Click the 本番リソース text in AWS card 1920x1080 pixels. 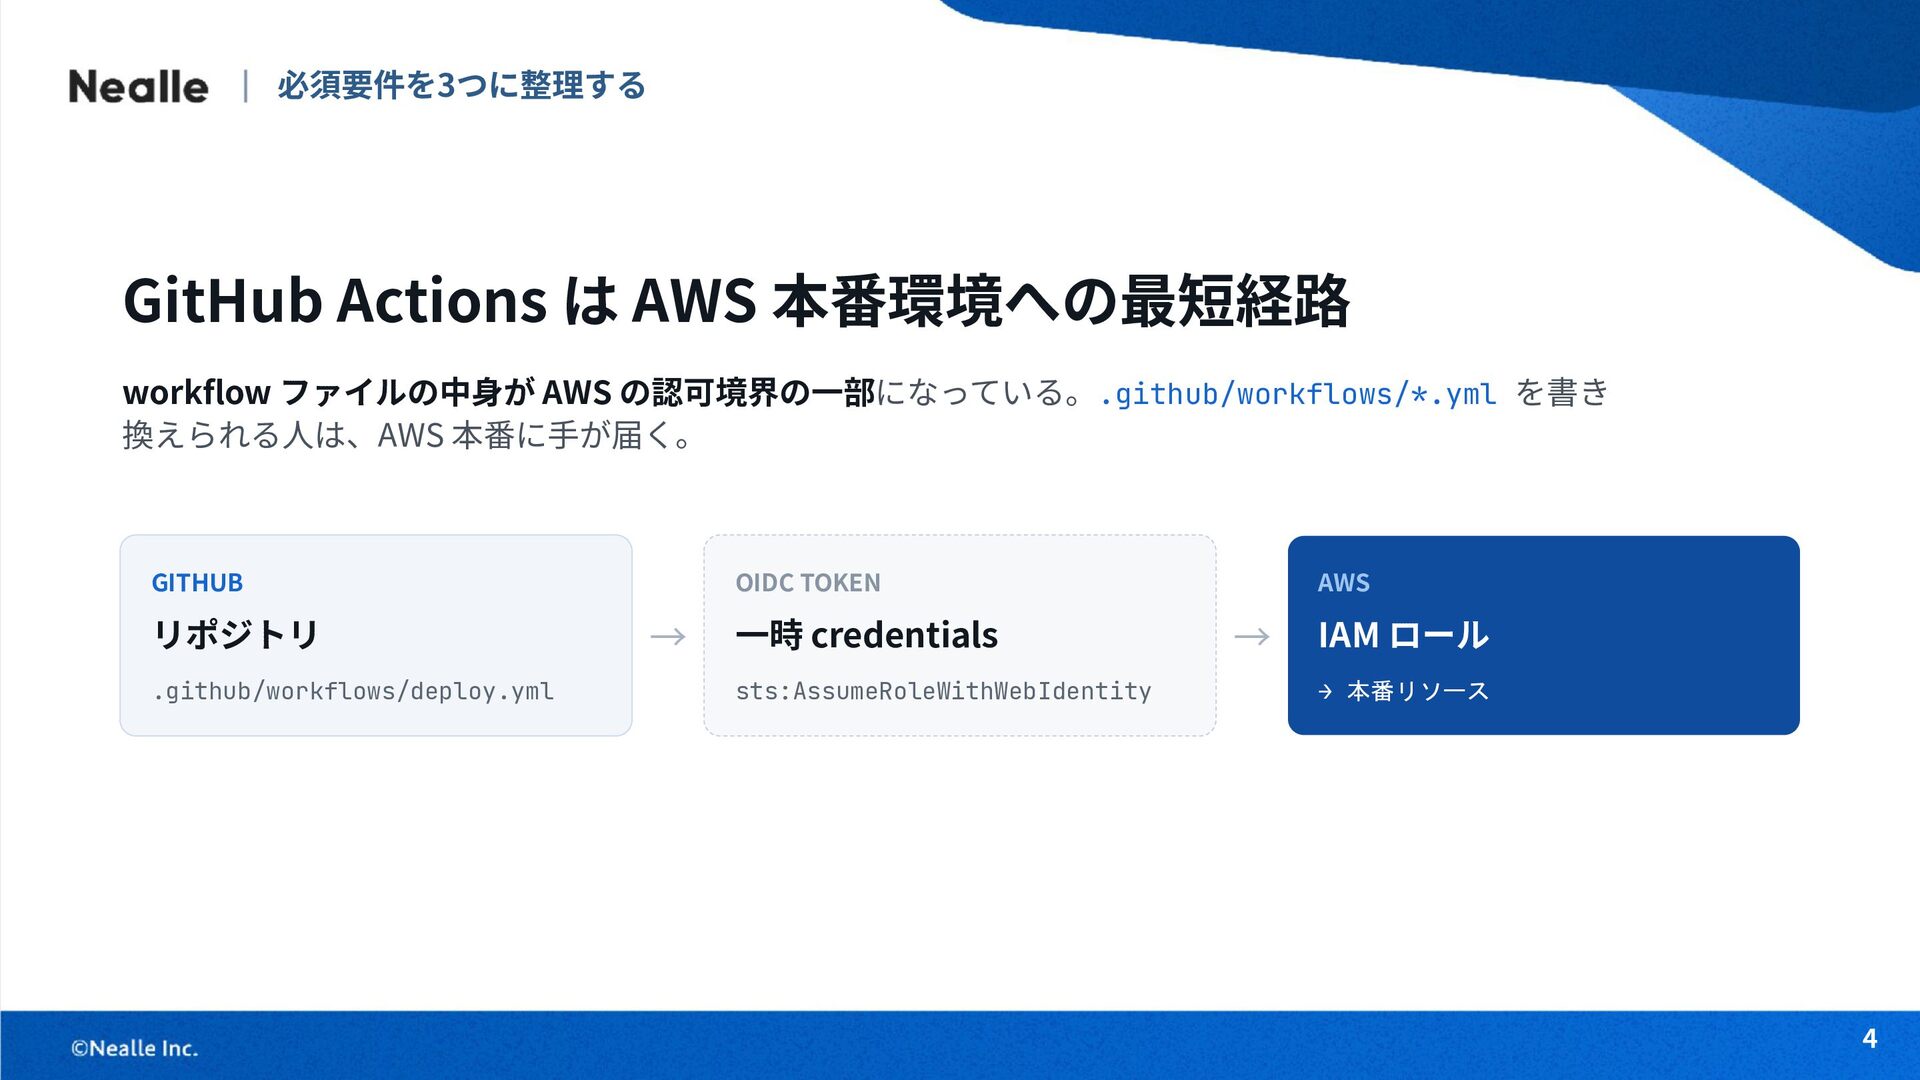[x=1418, y=691]
